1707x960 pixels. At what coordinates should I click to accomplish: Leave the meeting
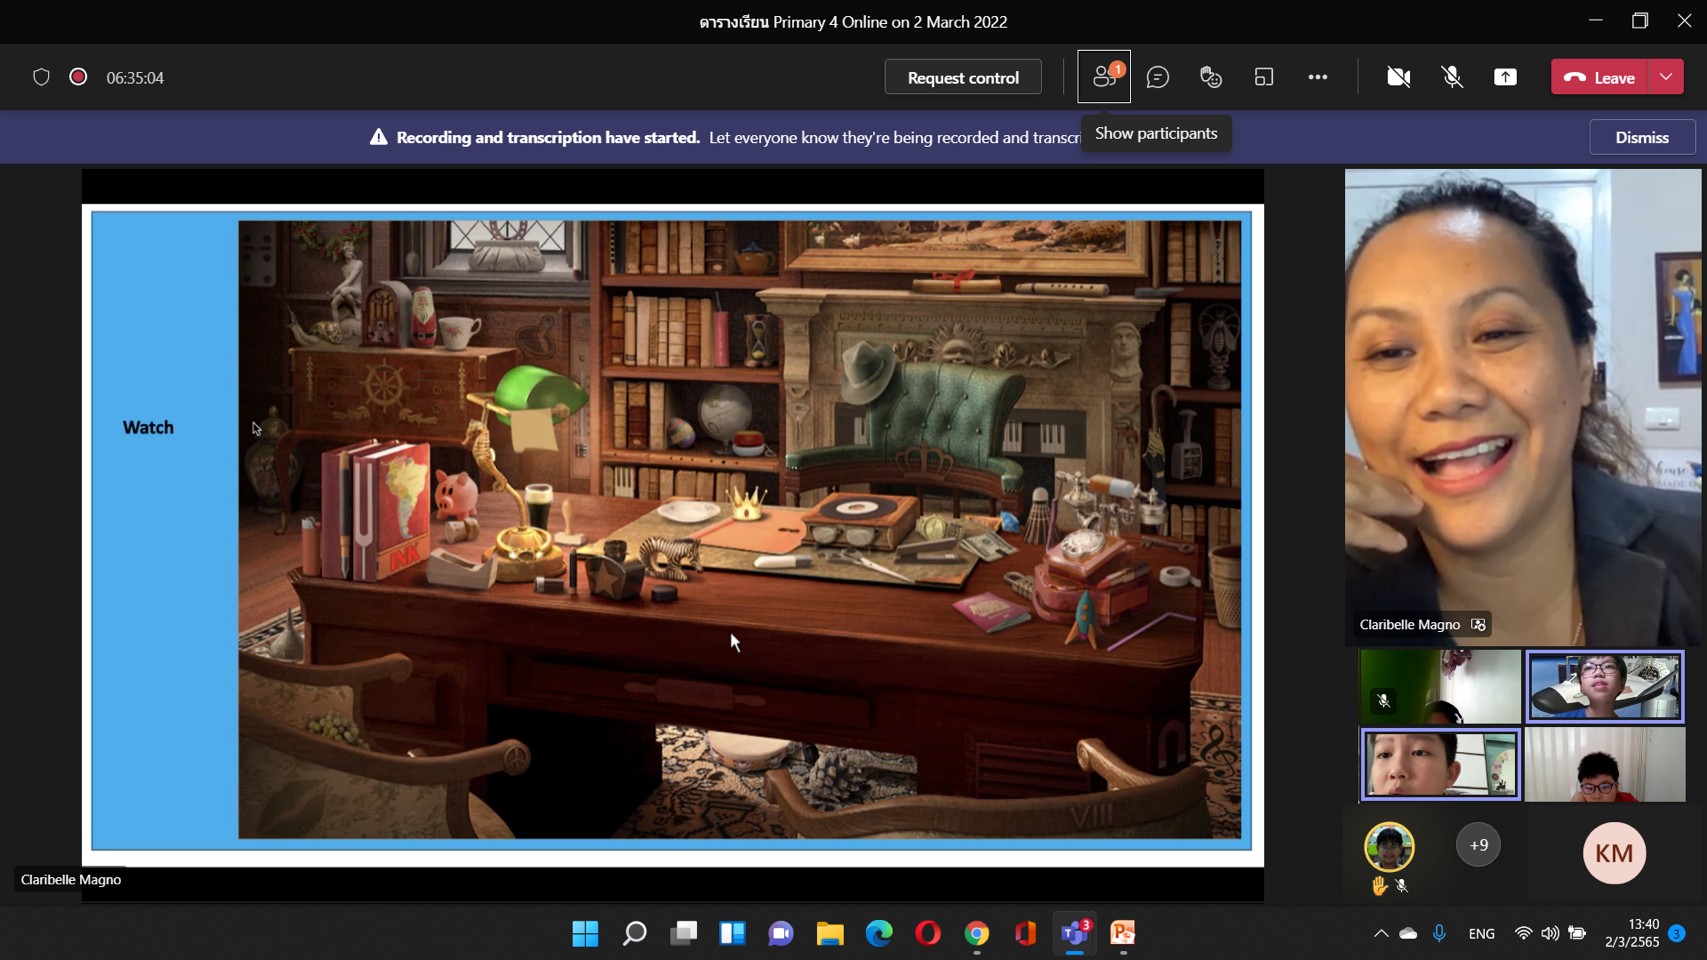tap(1599, 77)
